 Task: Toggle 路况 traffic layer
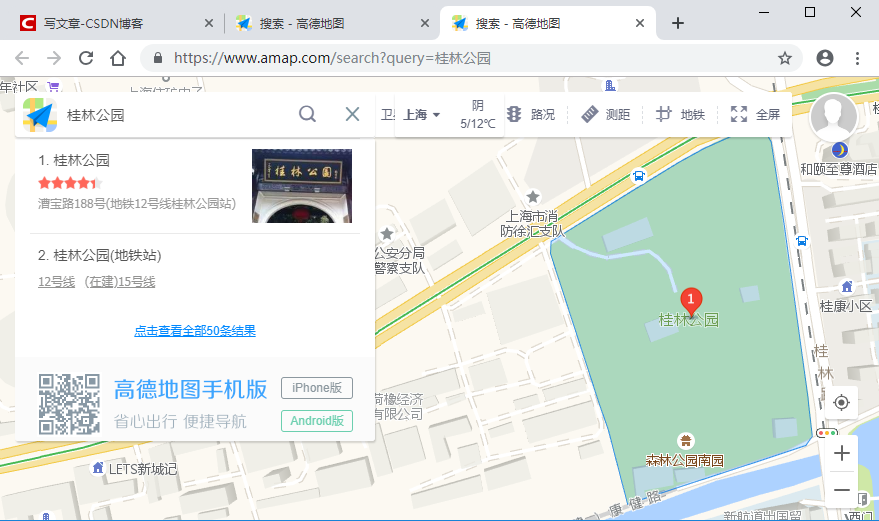pyautogui.click(x=530, y=114)
